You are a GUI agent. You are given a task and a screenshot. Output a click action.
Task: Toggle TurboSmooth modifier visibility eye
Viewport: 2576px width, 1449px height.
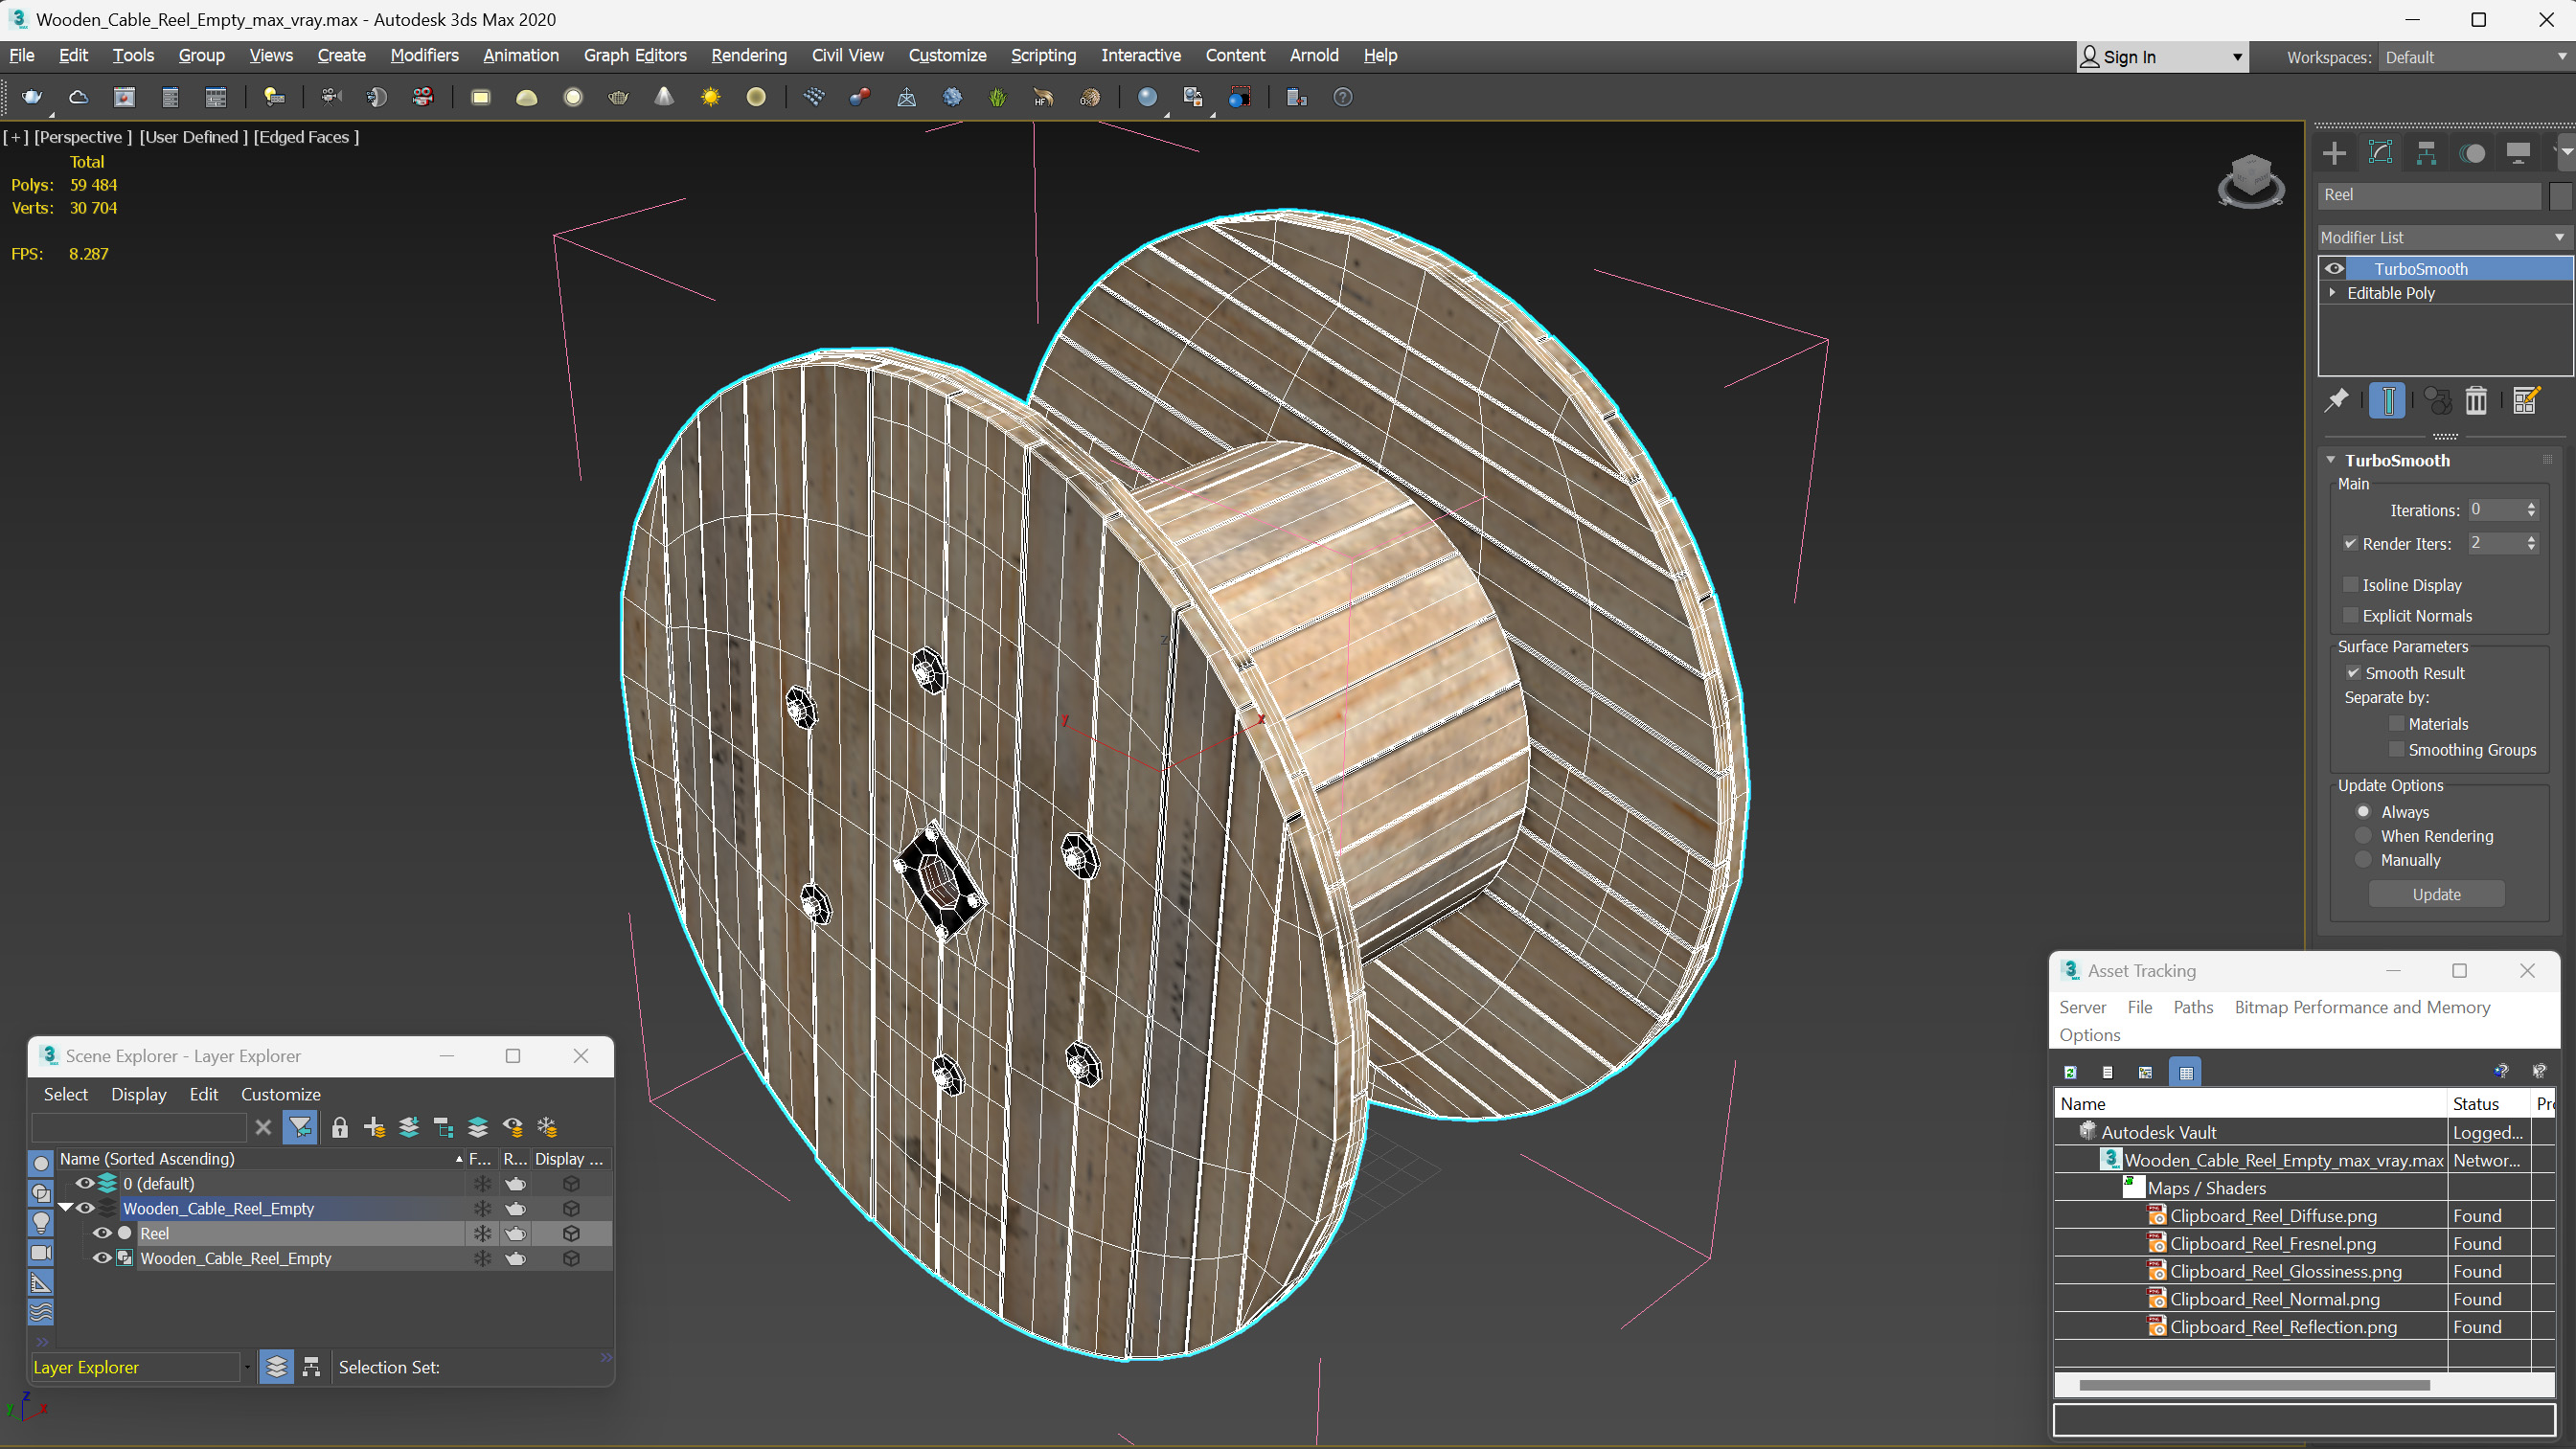[2335, 269]
